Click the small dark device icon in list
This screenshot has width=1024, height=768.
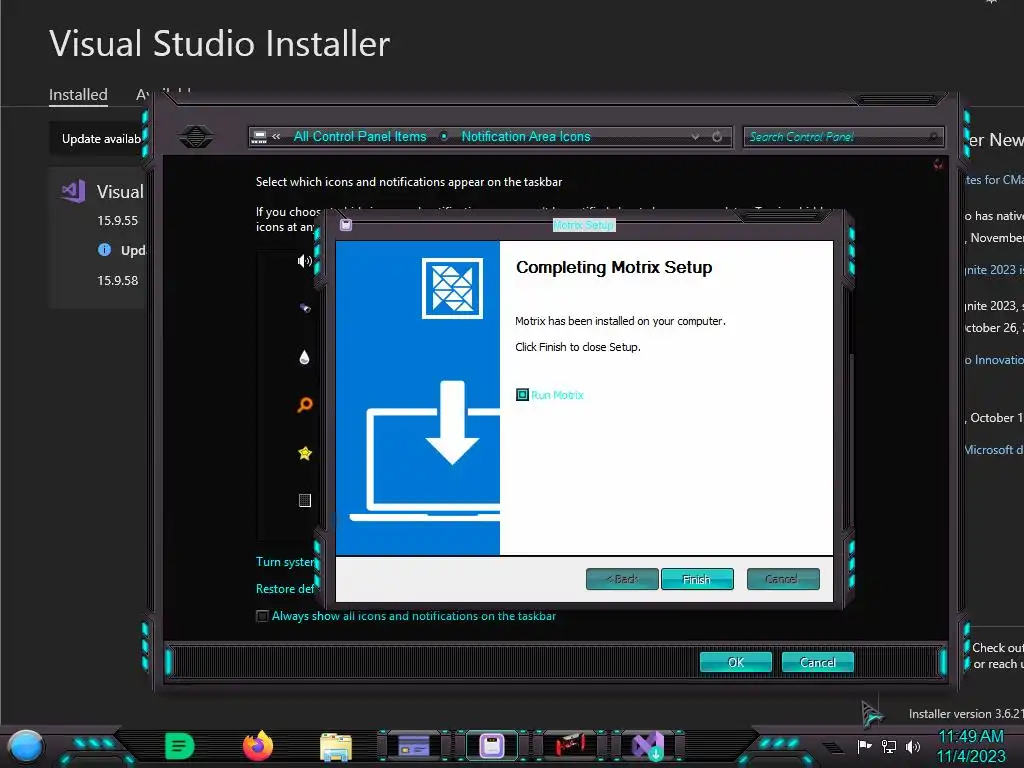click(305, 308)
